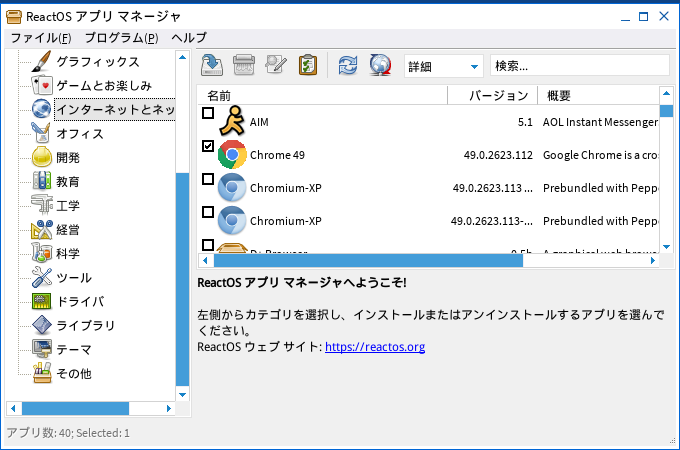Select the ゲームとお楽しみ cards icon

tap(42, 85)
